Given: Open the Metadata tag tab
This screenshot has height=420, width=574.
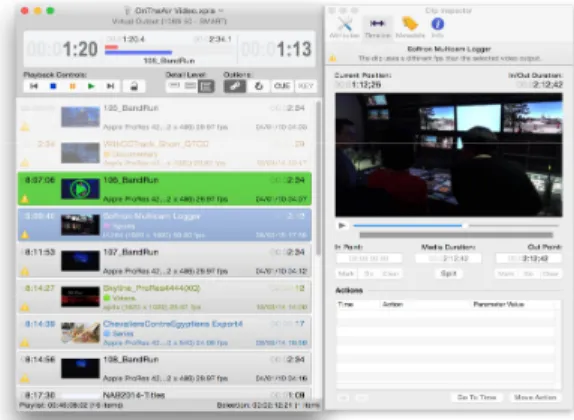Looking at the screenshot, I should tap(410, 27).
